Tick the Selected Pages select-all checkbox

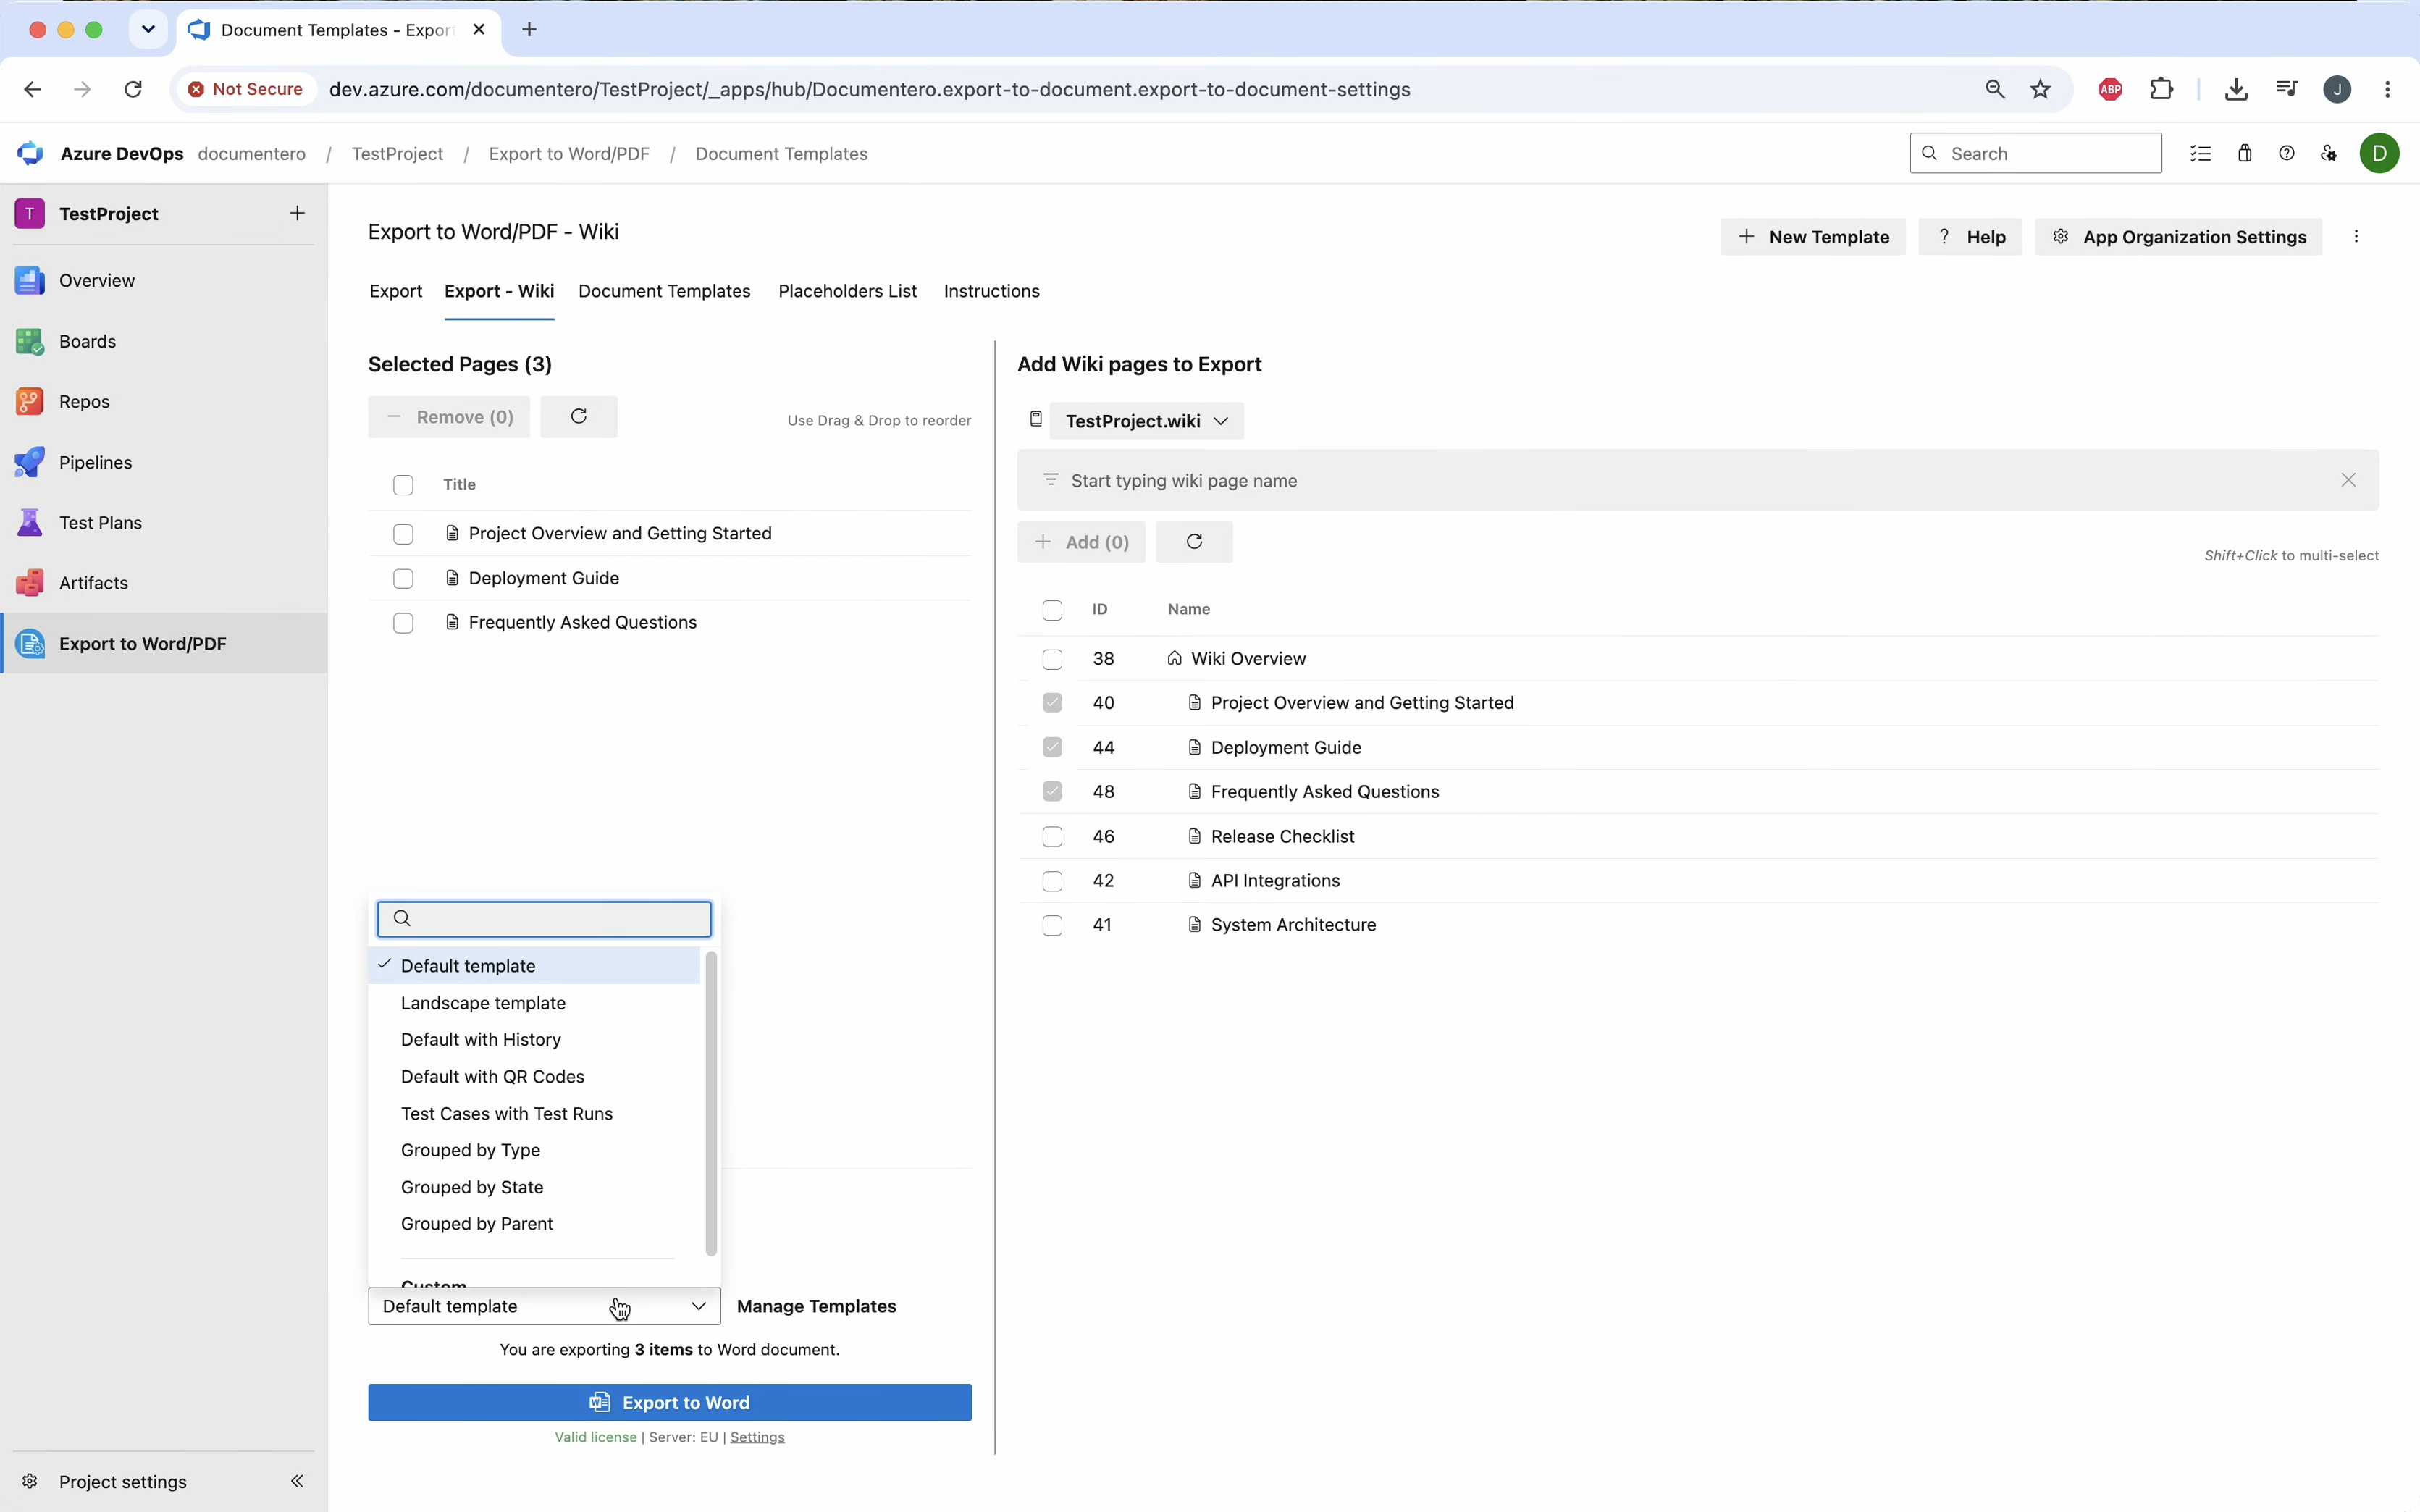pyautogui.click(x=403, y=485)
